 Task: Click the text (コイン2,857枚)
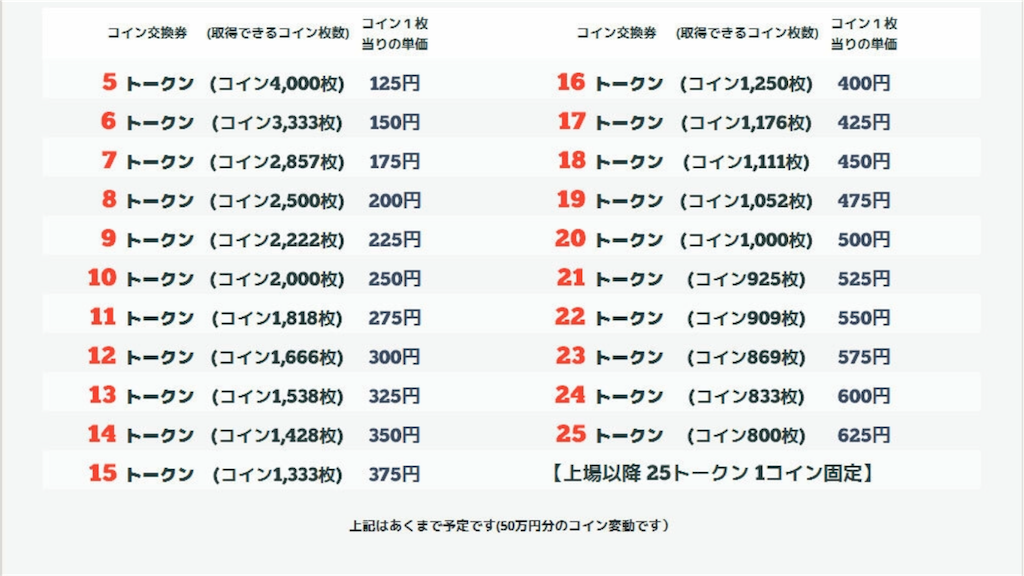277,162
